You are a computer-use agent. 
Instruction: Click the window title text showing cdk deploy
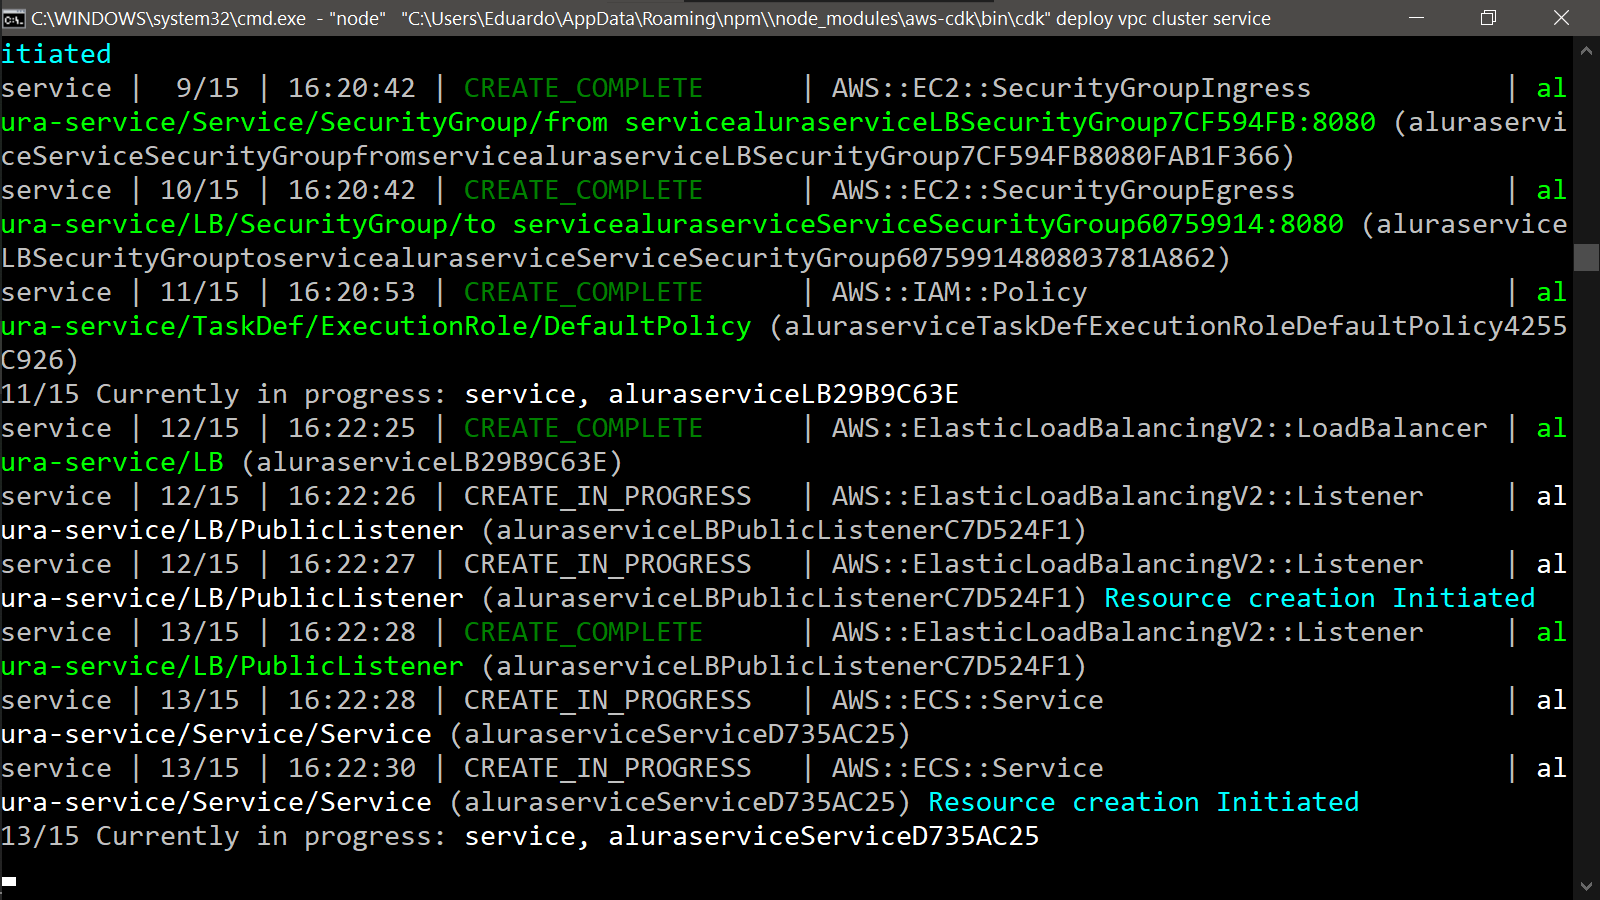651,18
